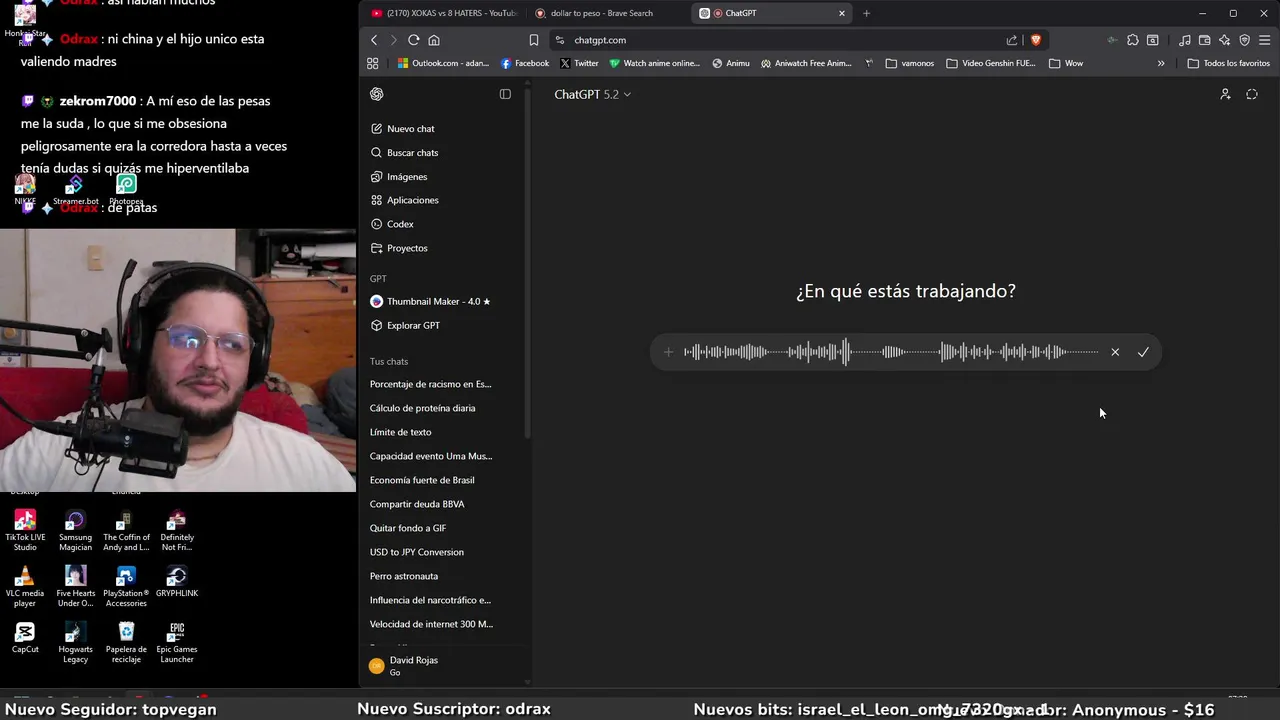The height and width of the screenshot is (720, 1280).
Task: Open the 'Watch anime online' bookmark
Action: pyautogui.click(x=655, y=63)
